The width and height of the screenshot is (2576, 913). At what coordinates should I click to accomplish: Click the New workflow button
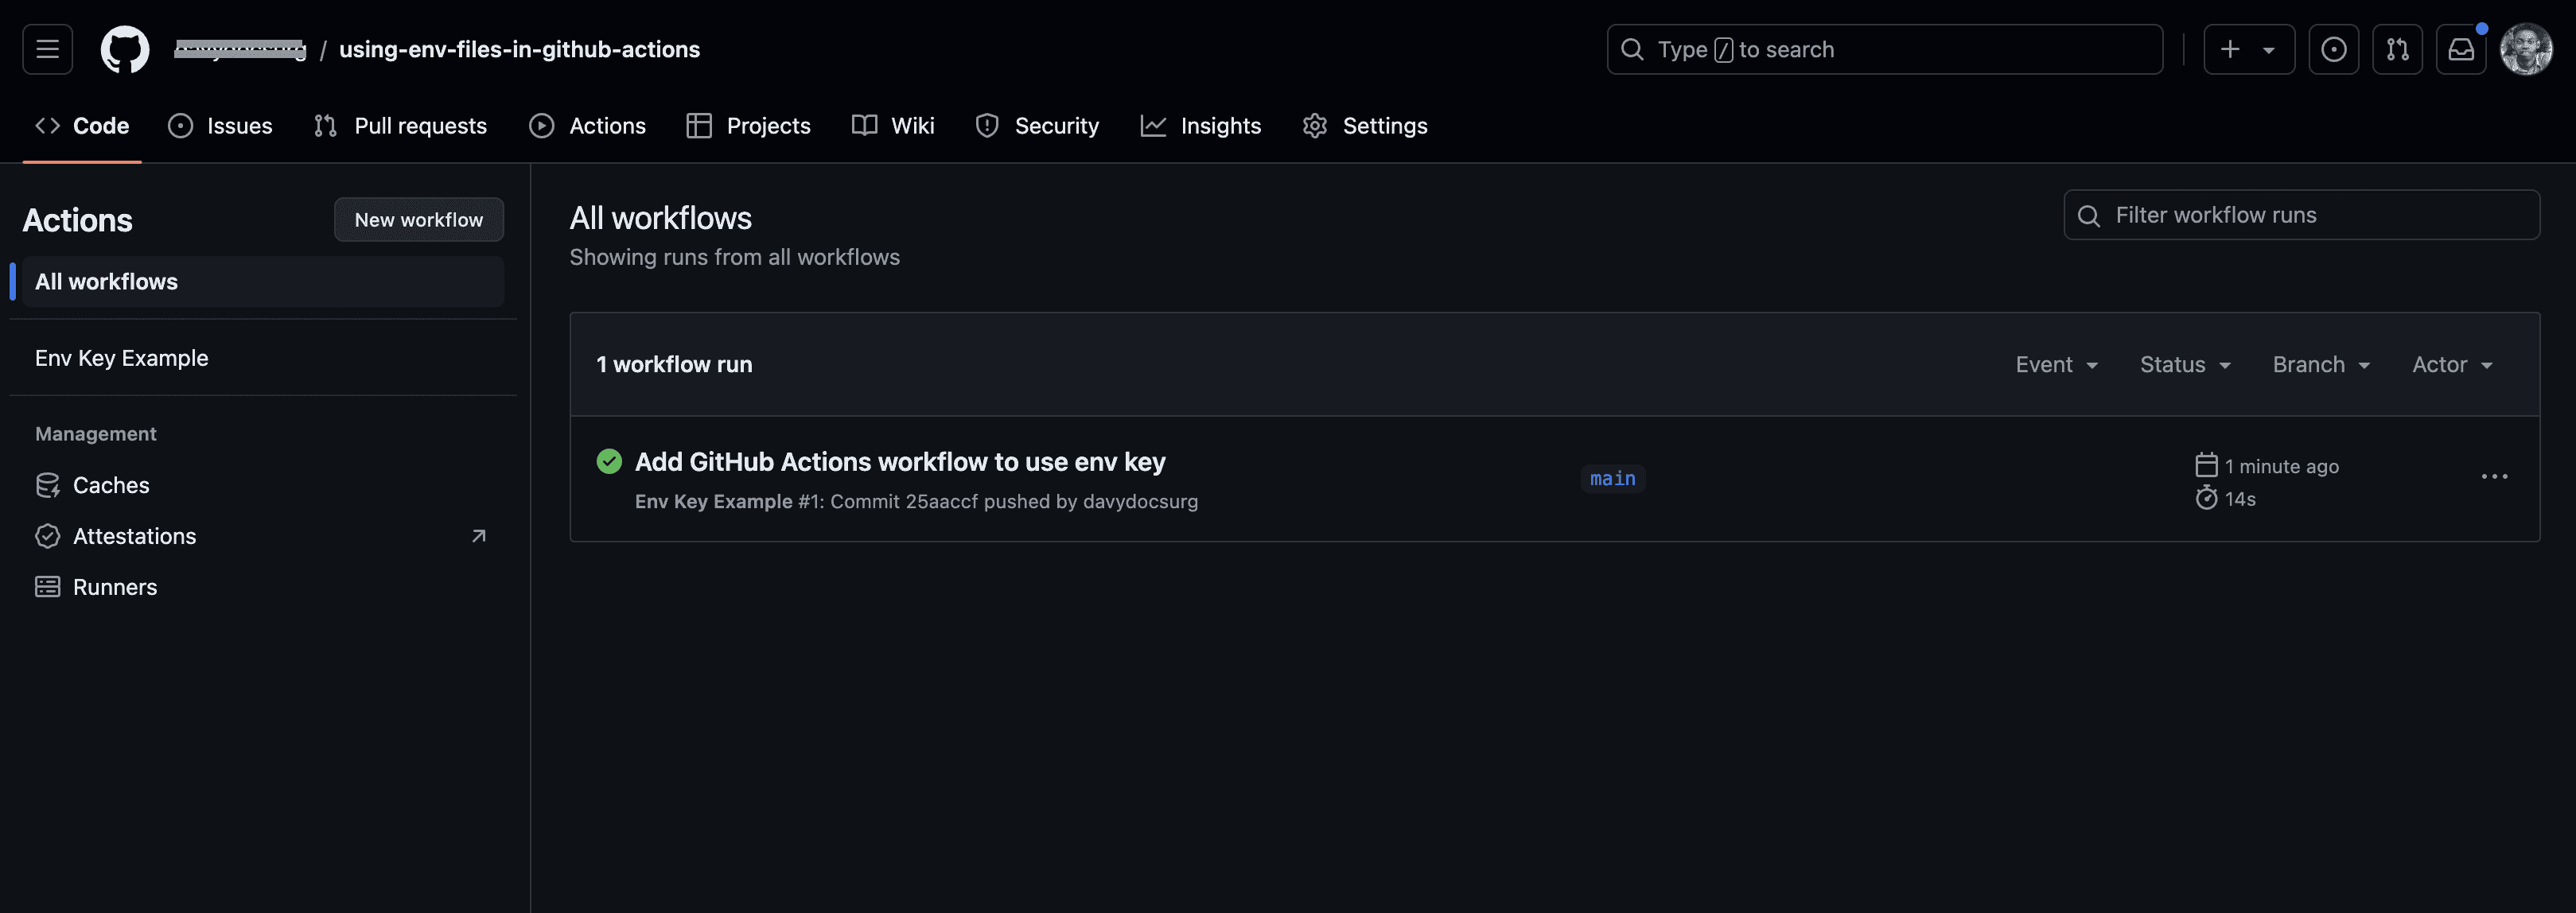(x=418, y=219)
